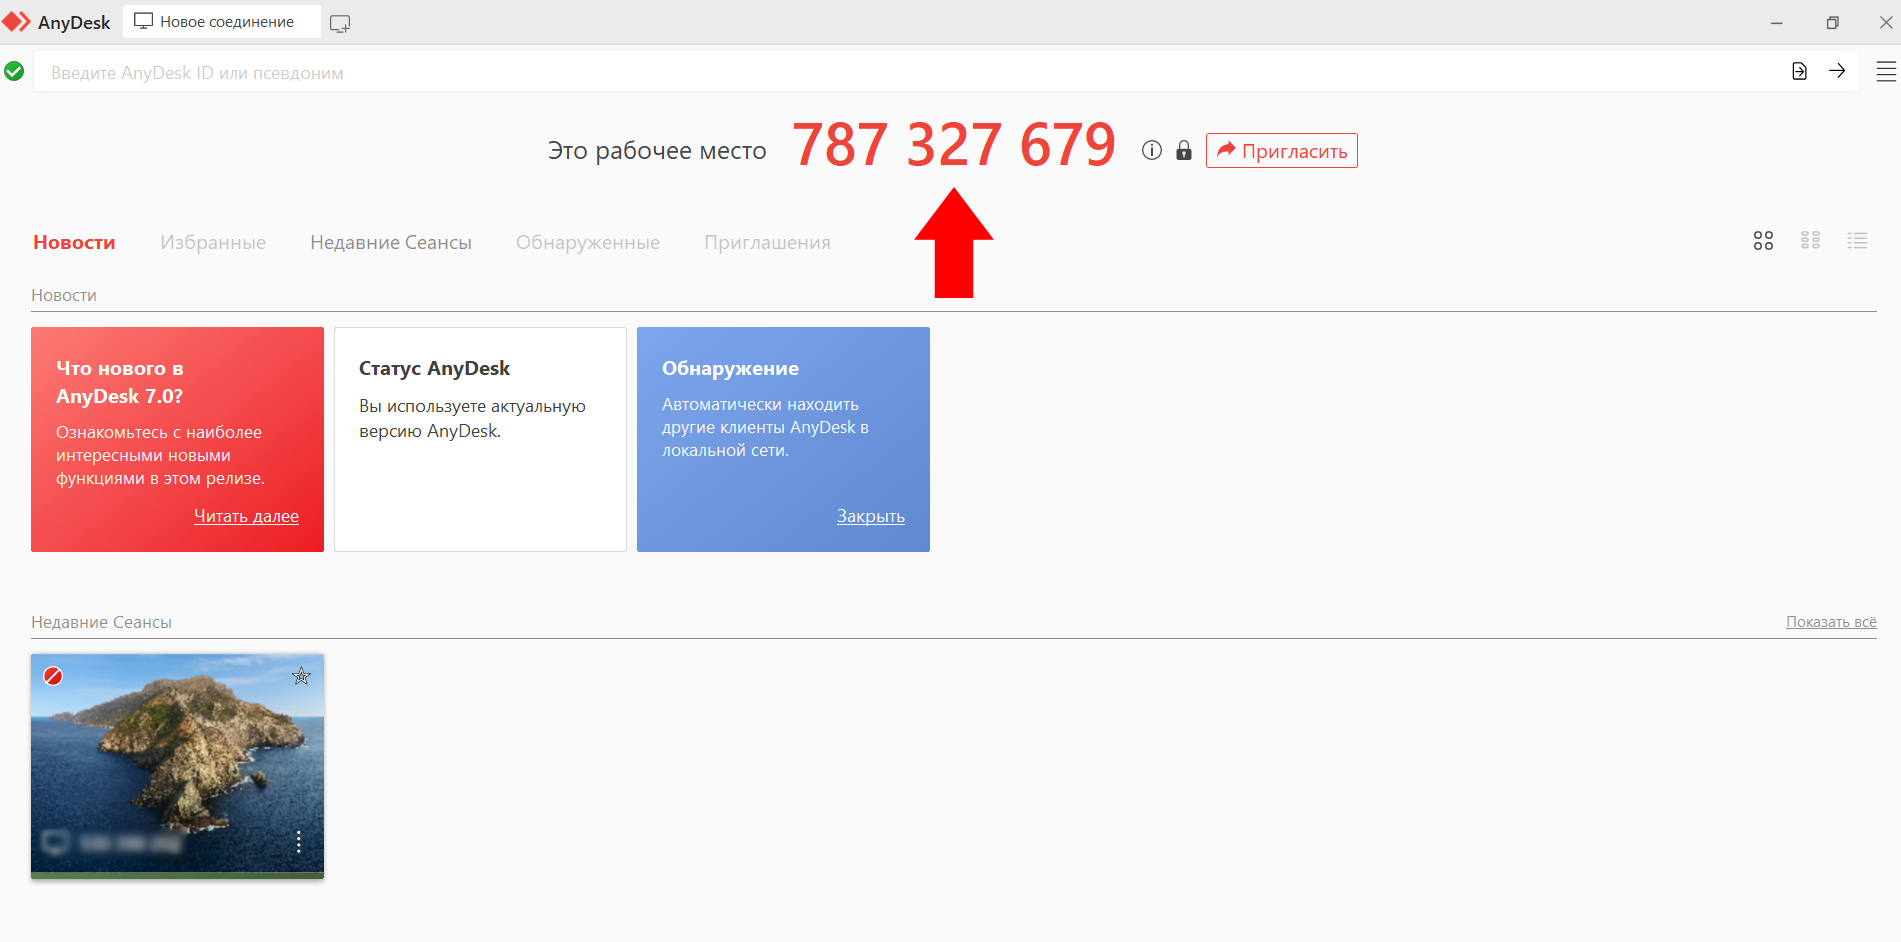Switch to small tiles view

point(1810,241)
